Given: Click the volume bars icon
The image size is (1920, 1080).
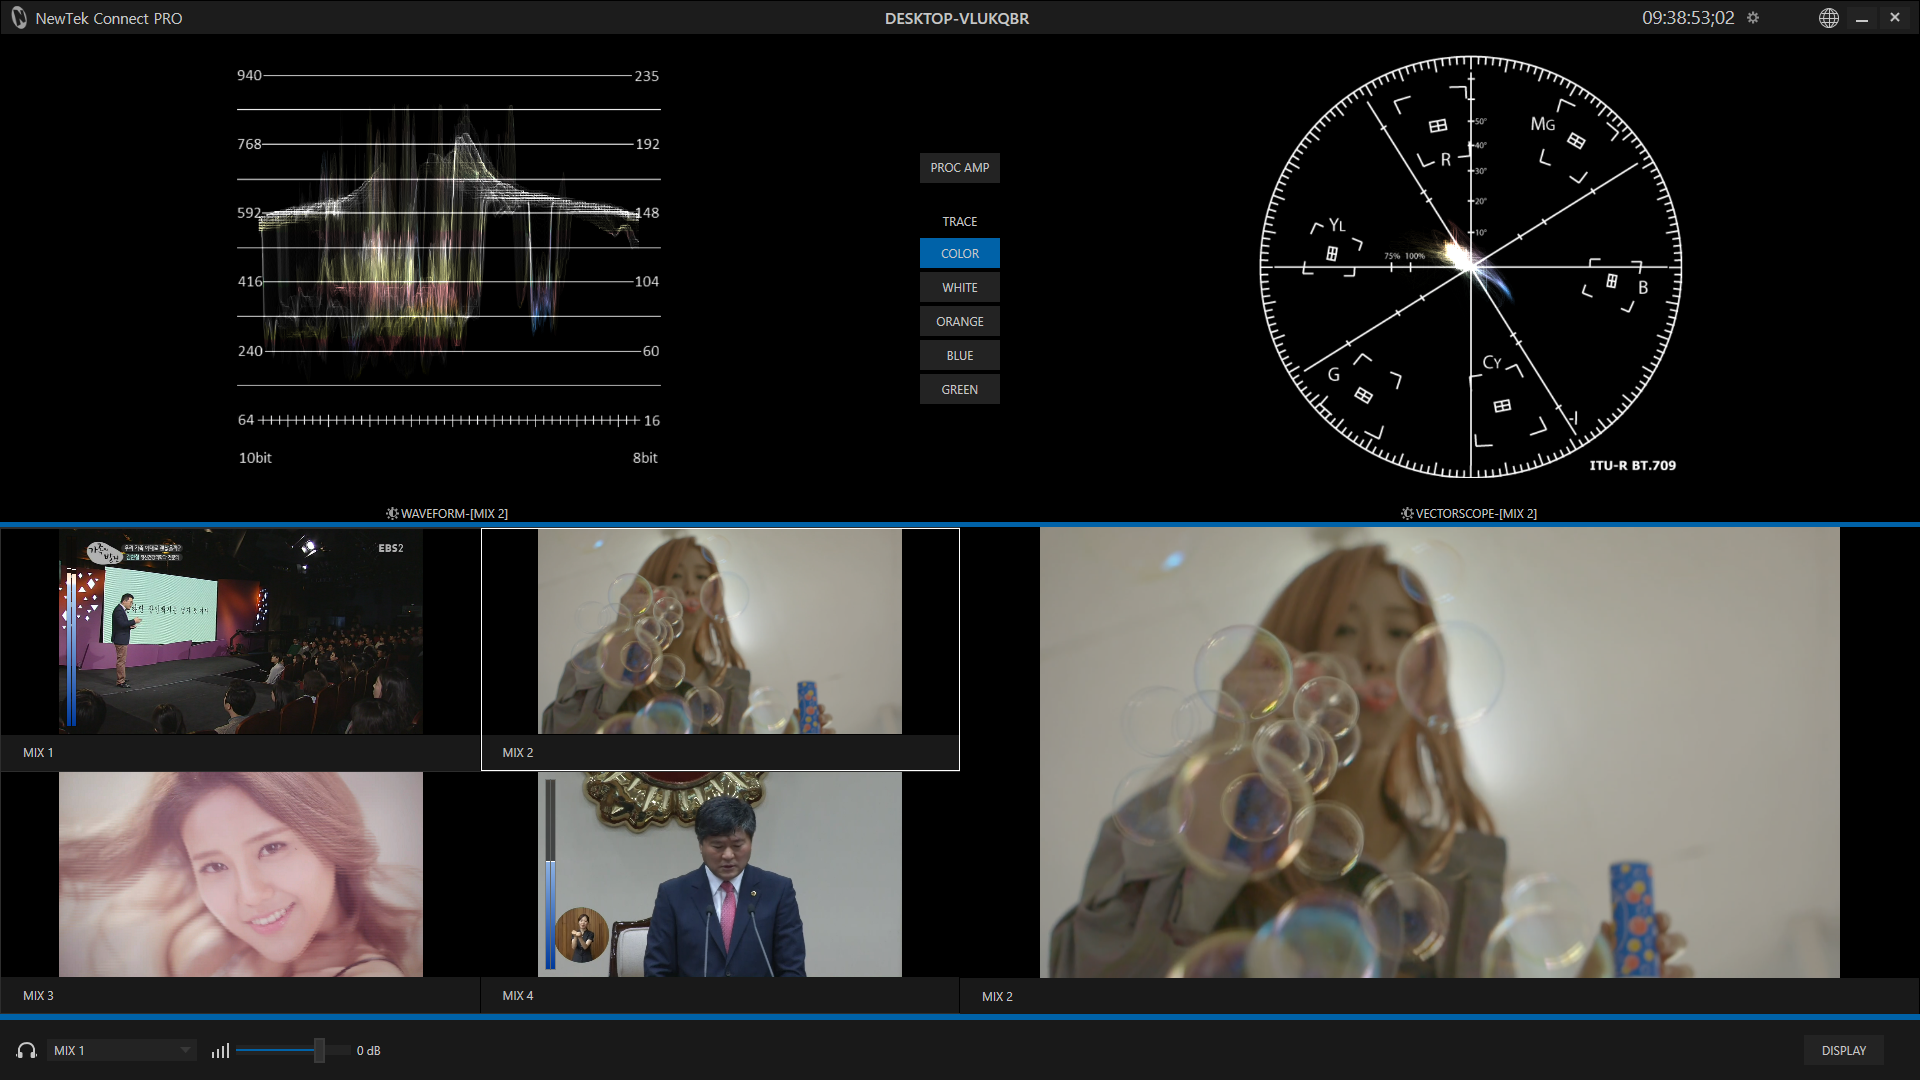Looking at the screenshot, I should tap(220, 1050).
